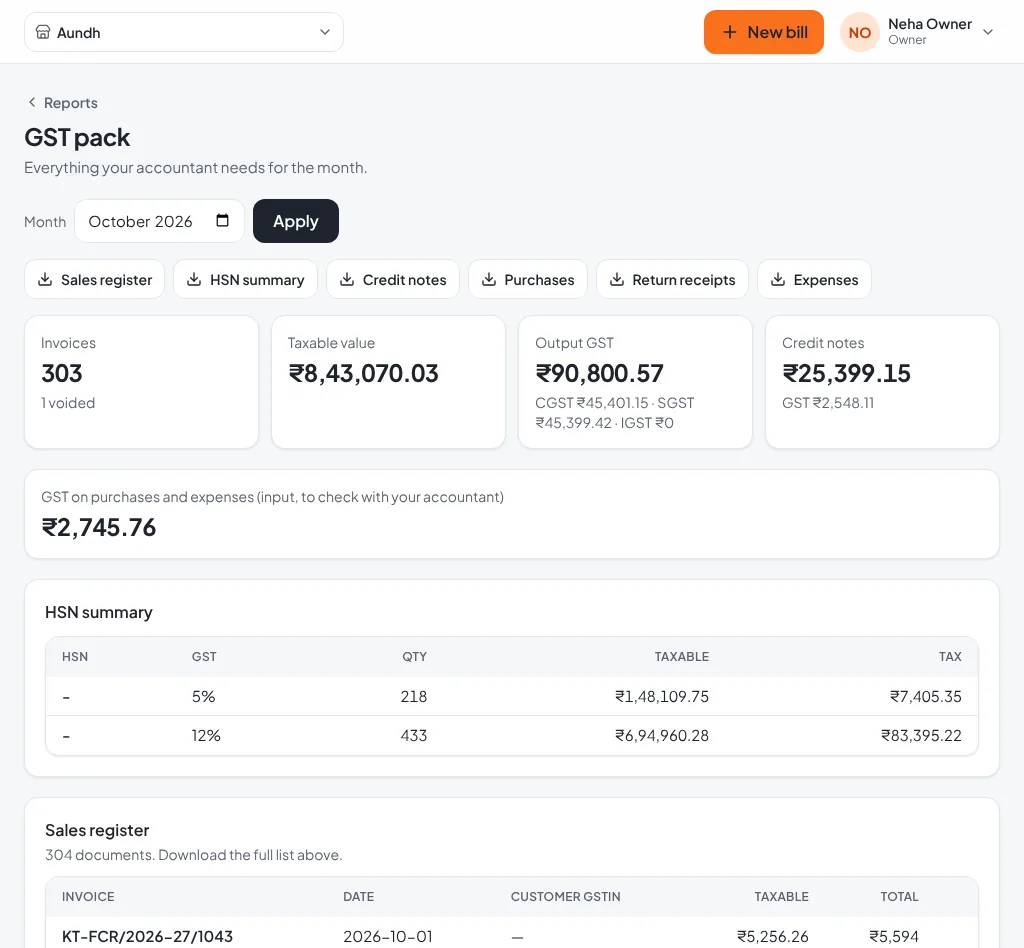Click the QTY column header

414,657
